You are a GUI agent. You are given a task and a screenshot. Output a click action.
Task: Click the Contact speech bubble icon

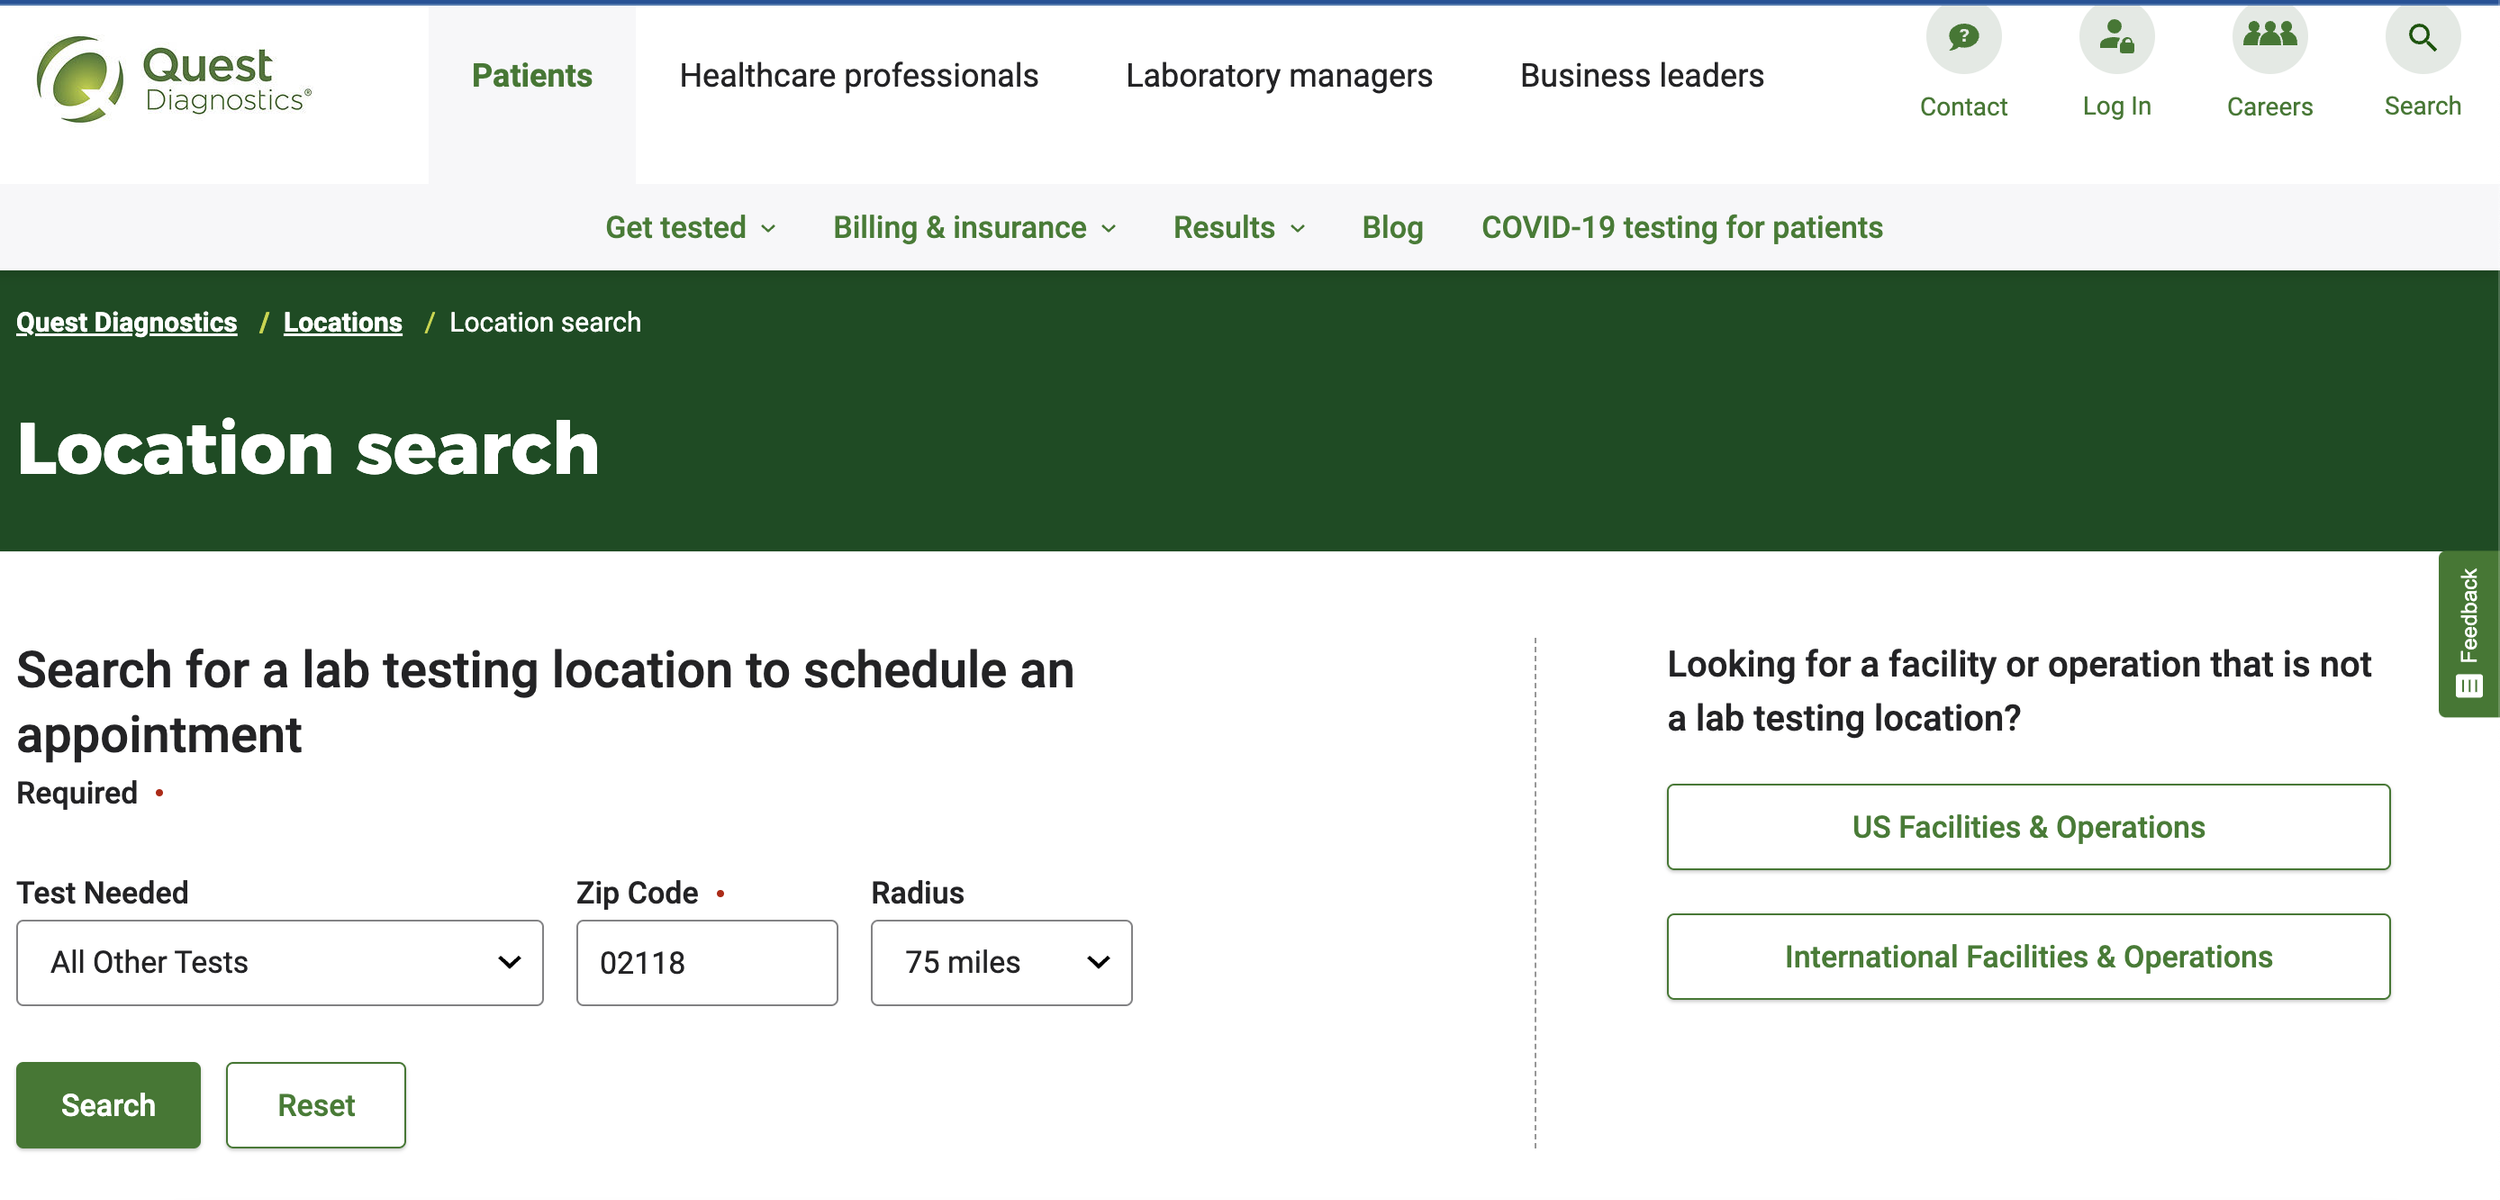click(x=1963, y=38)
